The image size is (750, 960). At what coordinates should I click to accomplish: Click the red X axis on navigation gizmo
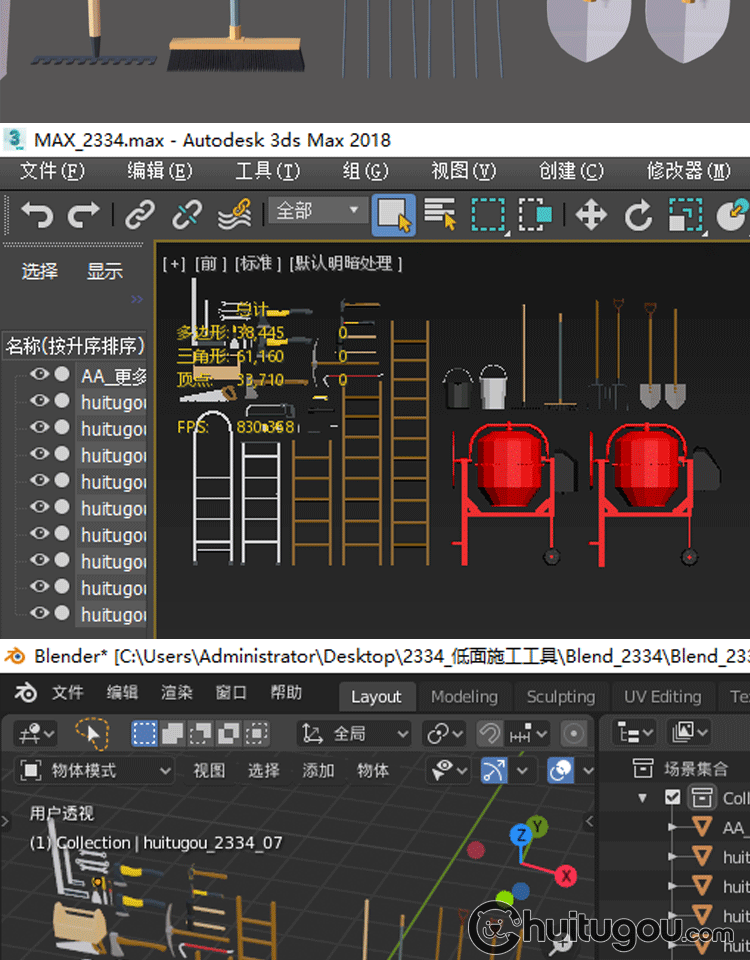(x=566, y=876)
